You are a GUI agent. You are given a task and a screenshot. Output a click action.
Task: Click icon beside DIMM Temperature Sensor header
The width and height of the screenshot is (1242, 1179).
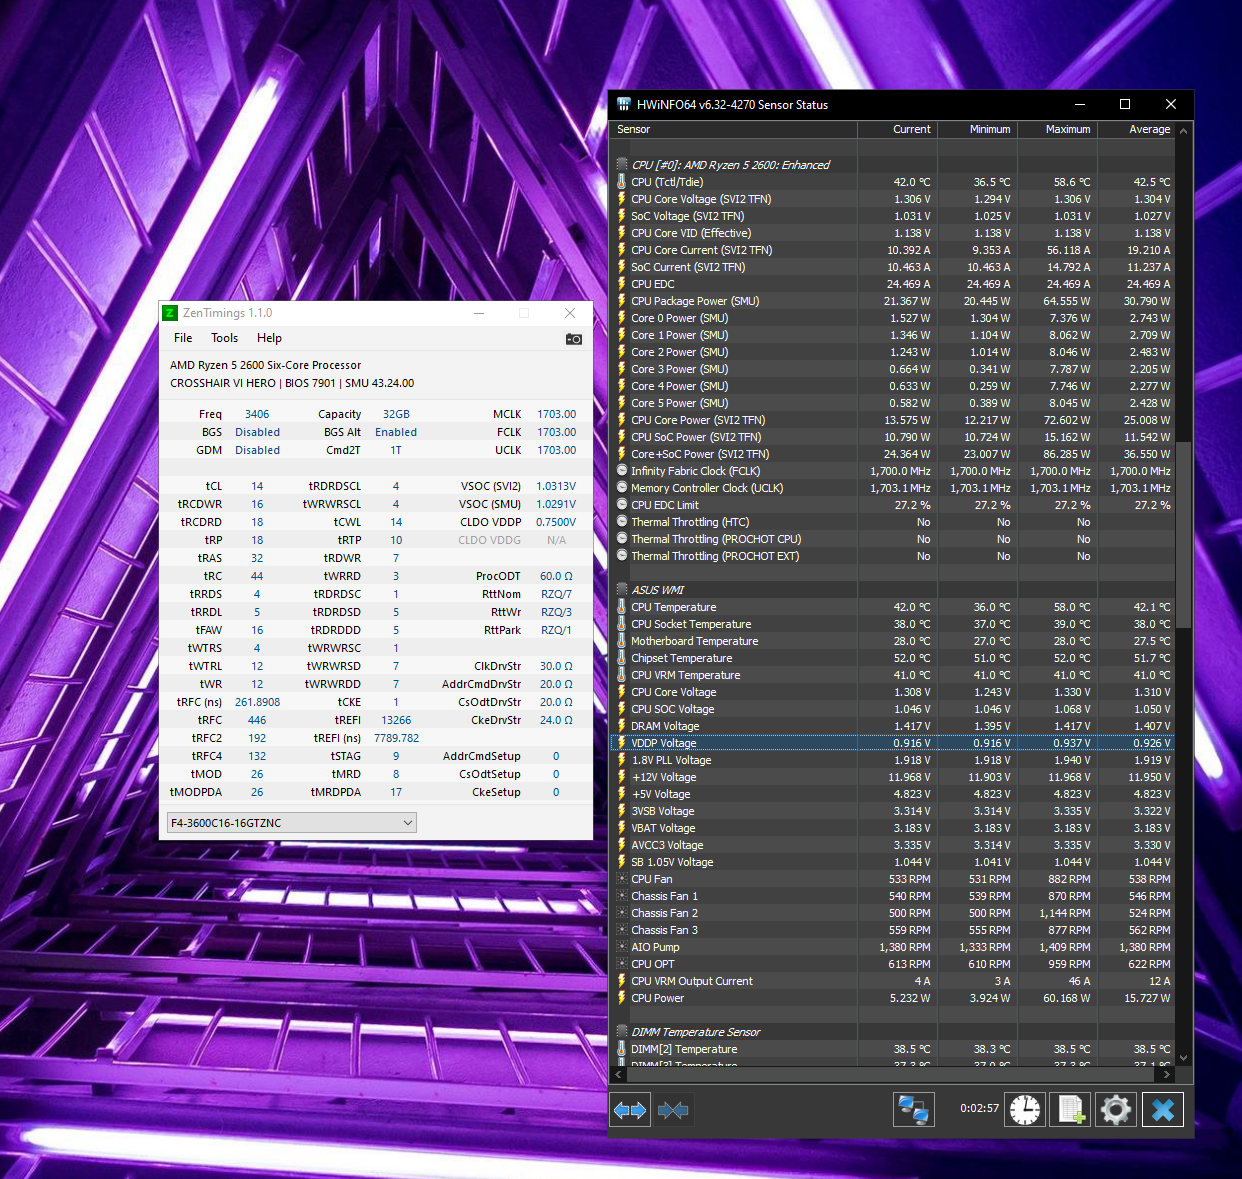point(622,1032)
